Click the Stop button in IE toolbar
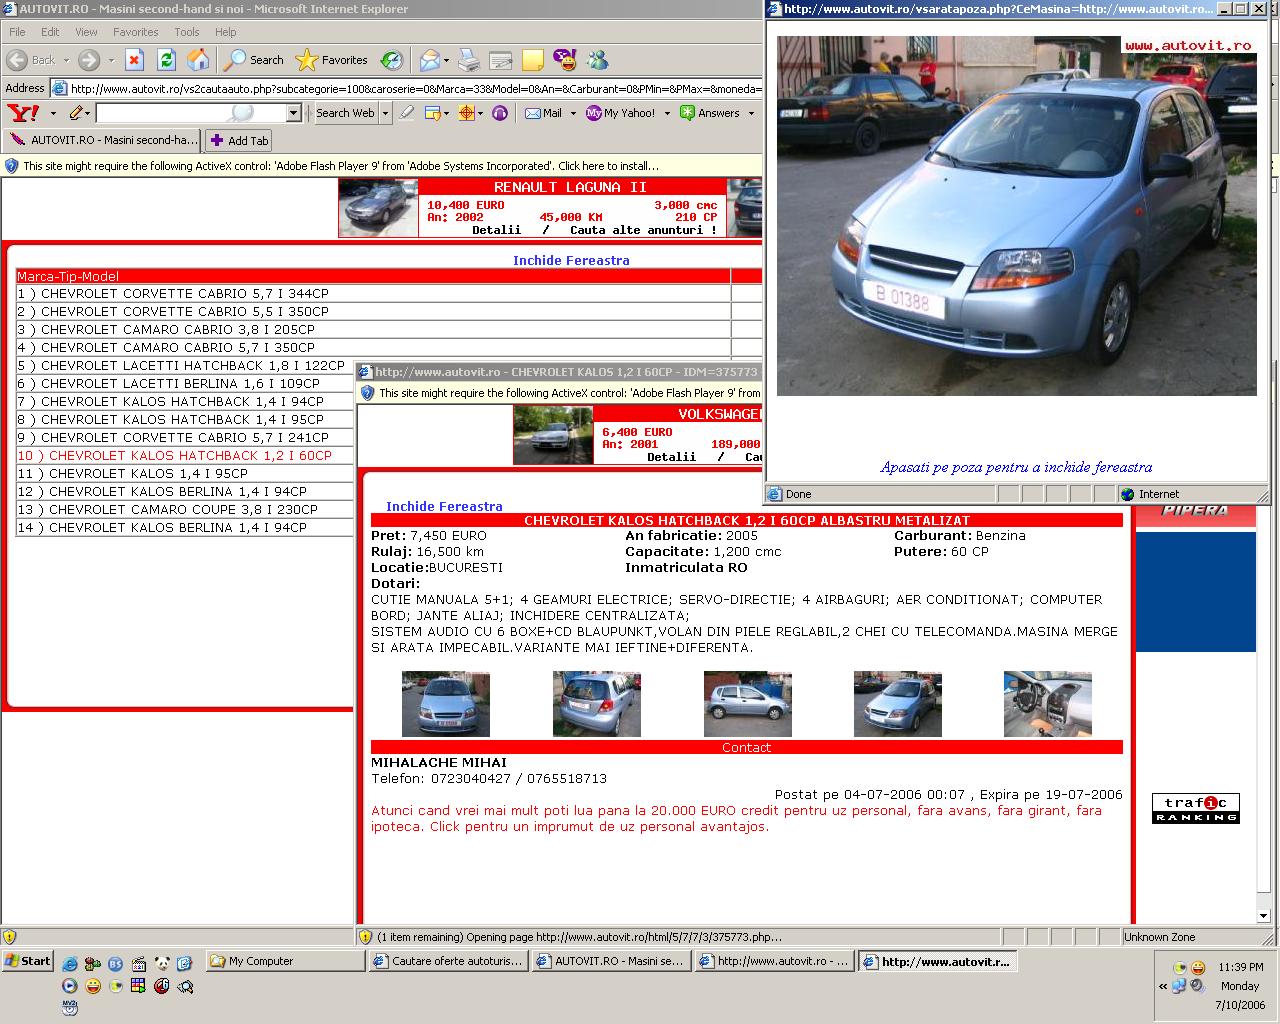Image resolution: width=1280 pixels, height=1024 pixels. tap(134, 60)
